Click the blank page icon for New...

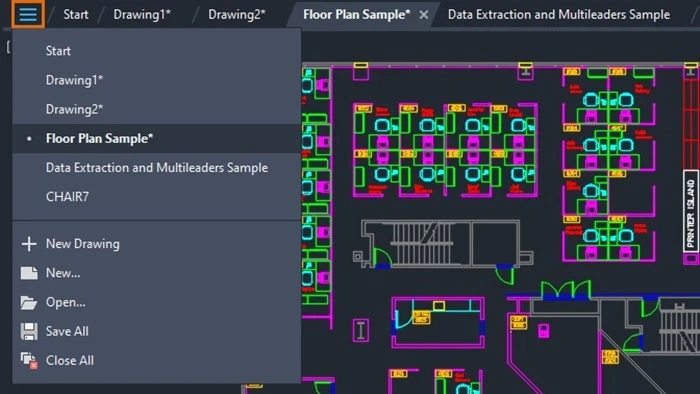click(x=29, y=273)
